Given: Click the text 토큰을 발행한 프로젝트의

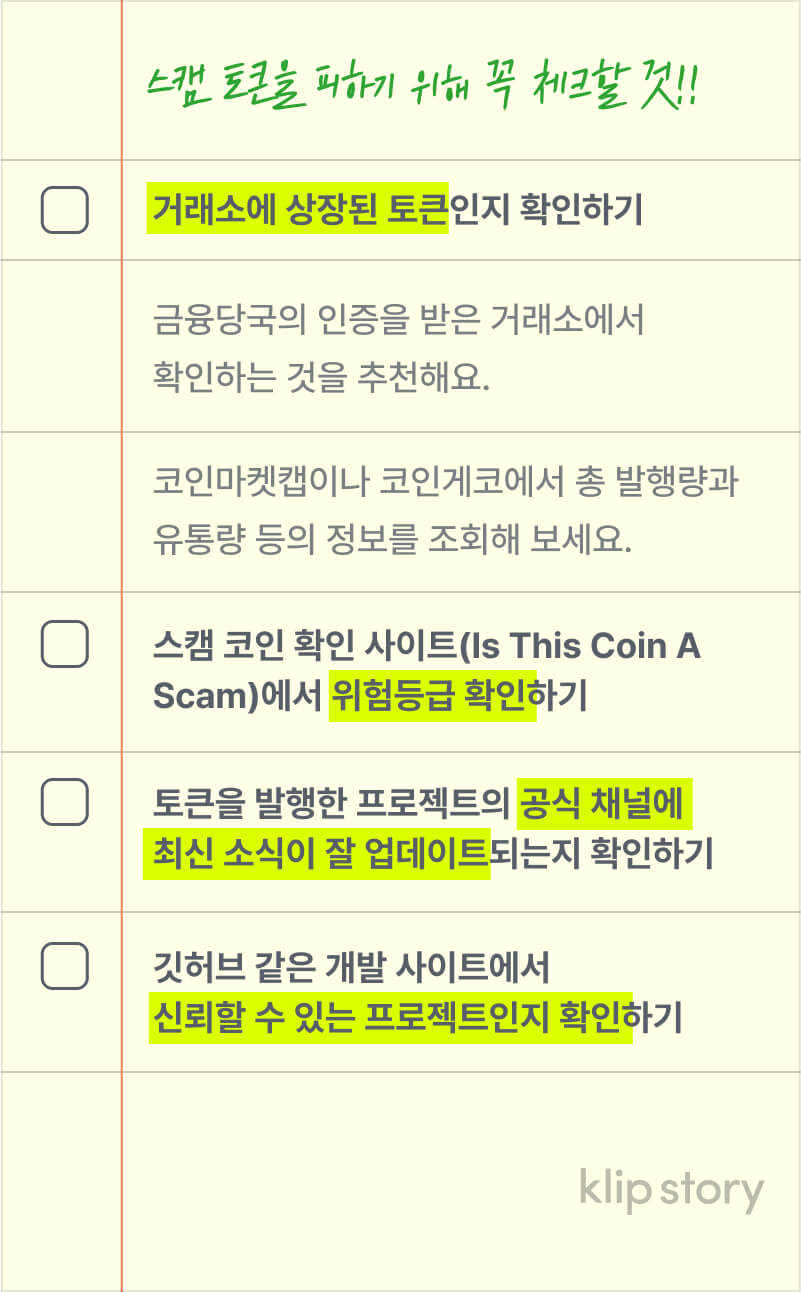Looking at the screenshot, I should click(332, 803).
